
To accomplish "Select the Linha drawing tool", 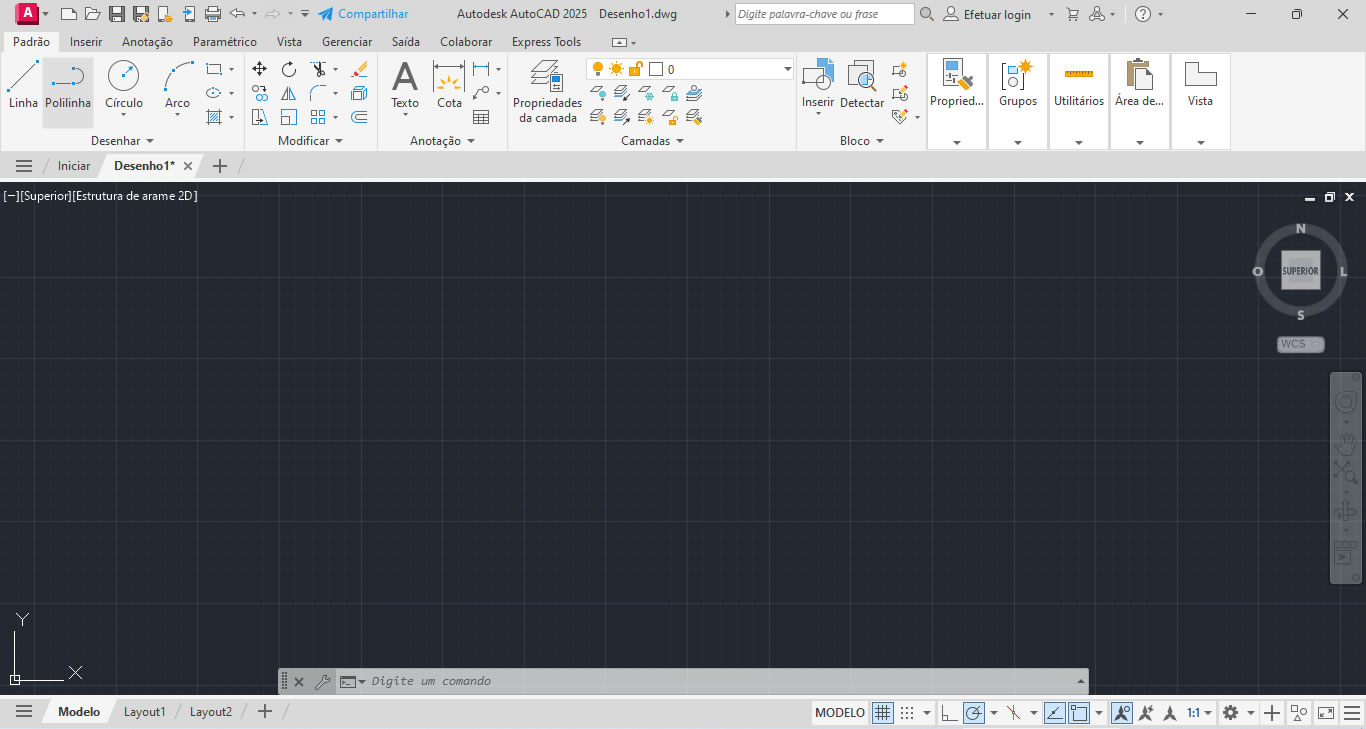I will pos(23,85).
